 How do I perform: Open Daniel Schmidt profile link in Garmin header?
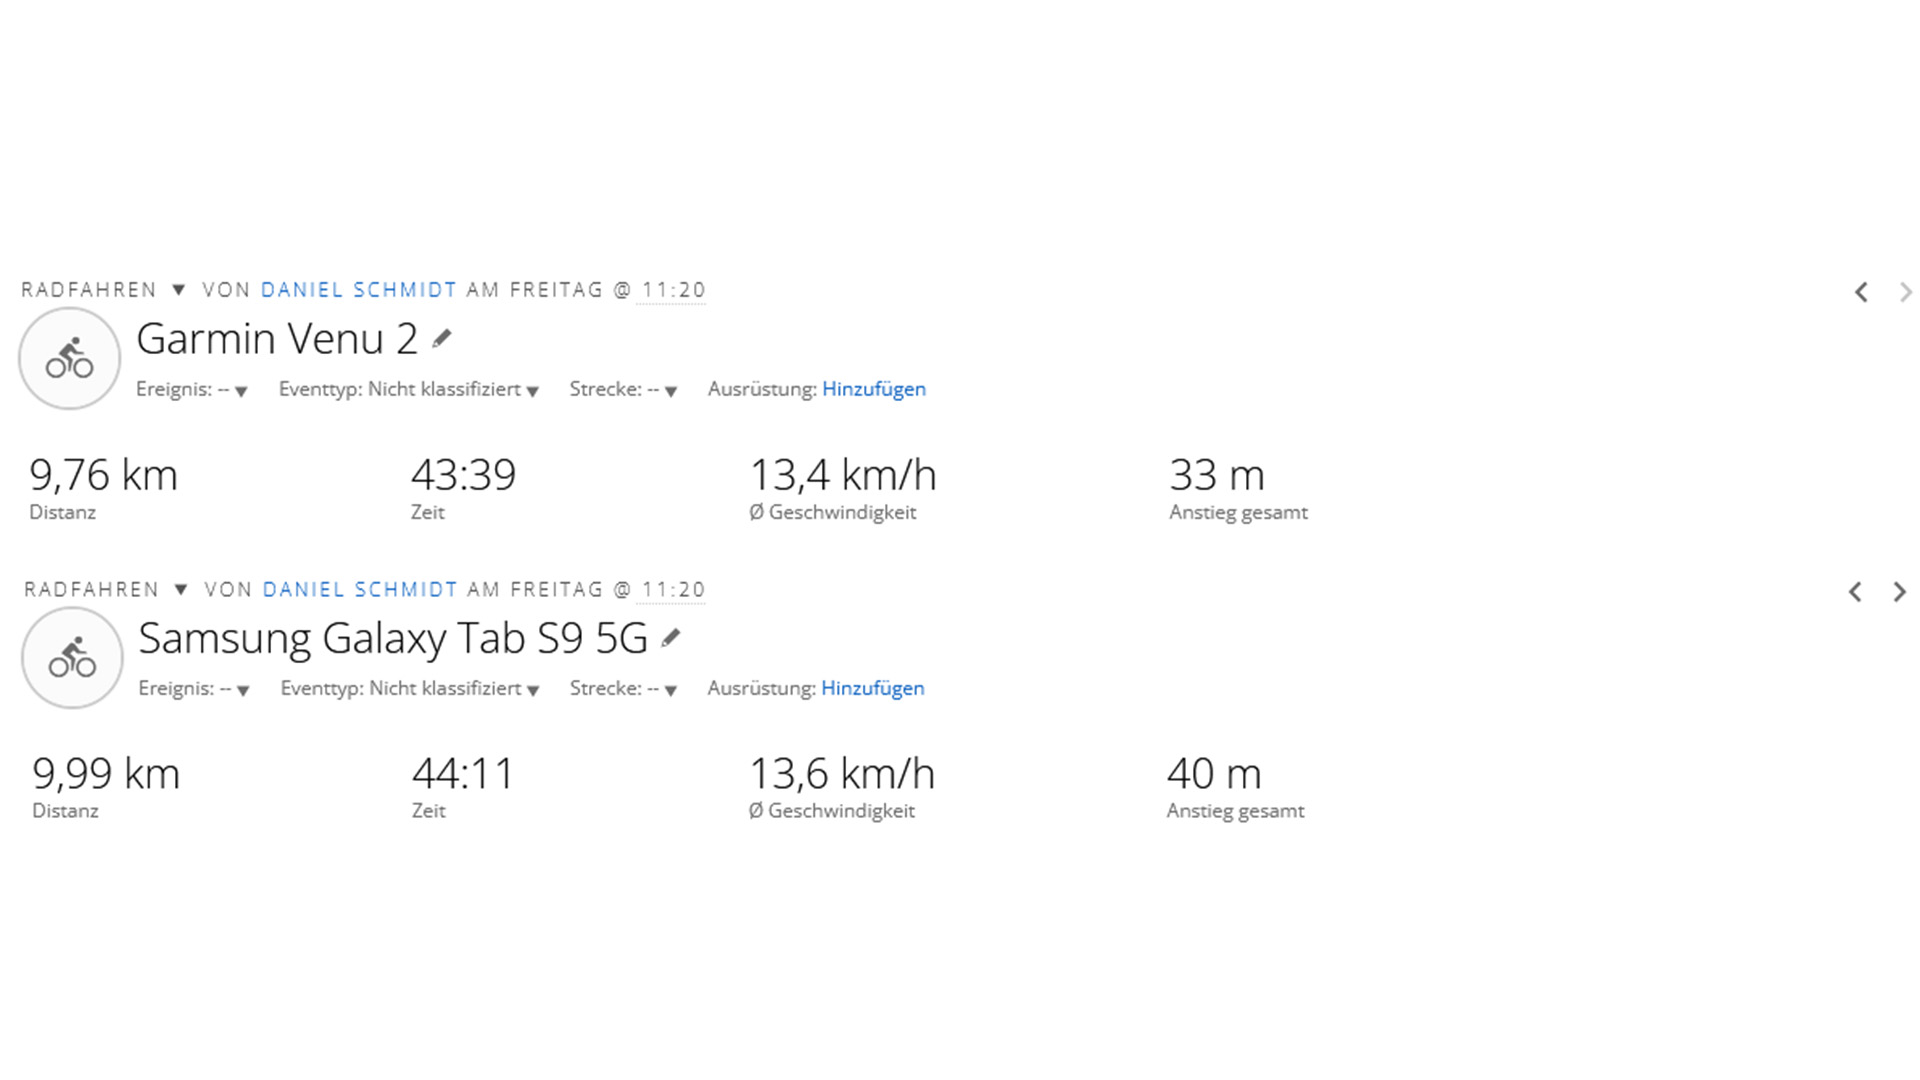point(359,290)
